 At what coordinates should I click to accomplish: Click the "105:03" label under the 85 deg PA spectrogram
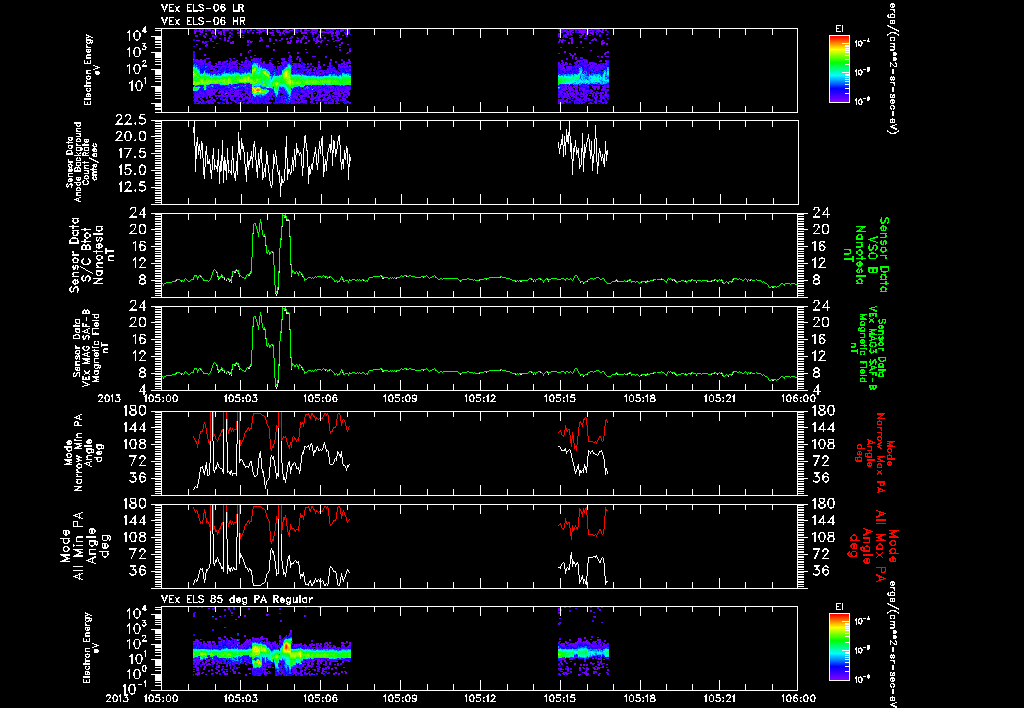point(240,699)
